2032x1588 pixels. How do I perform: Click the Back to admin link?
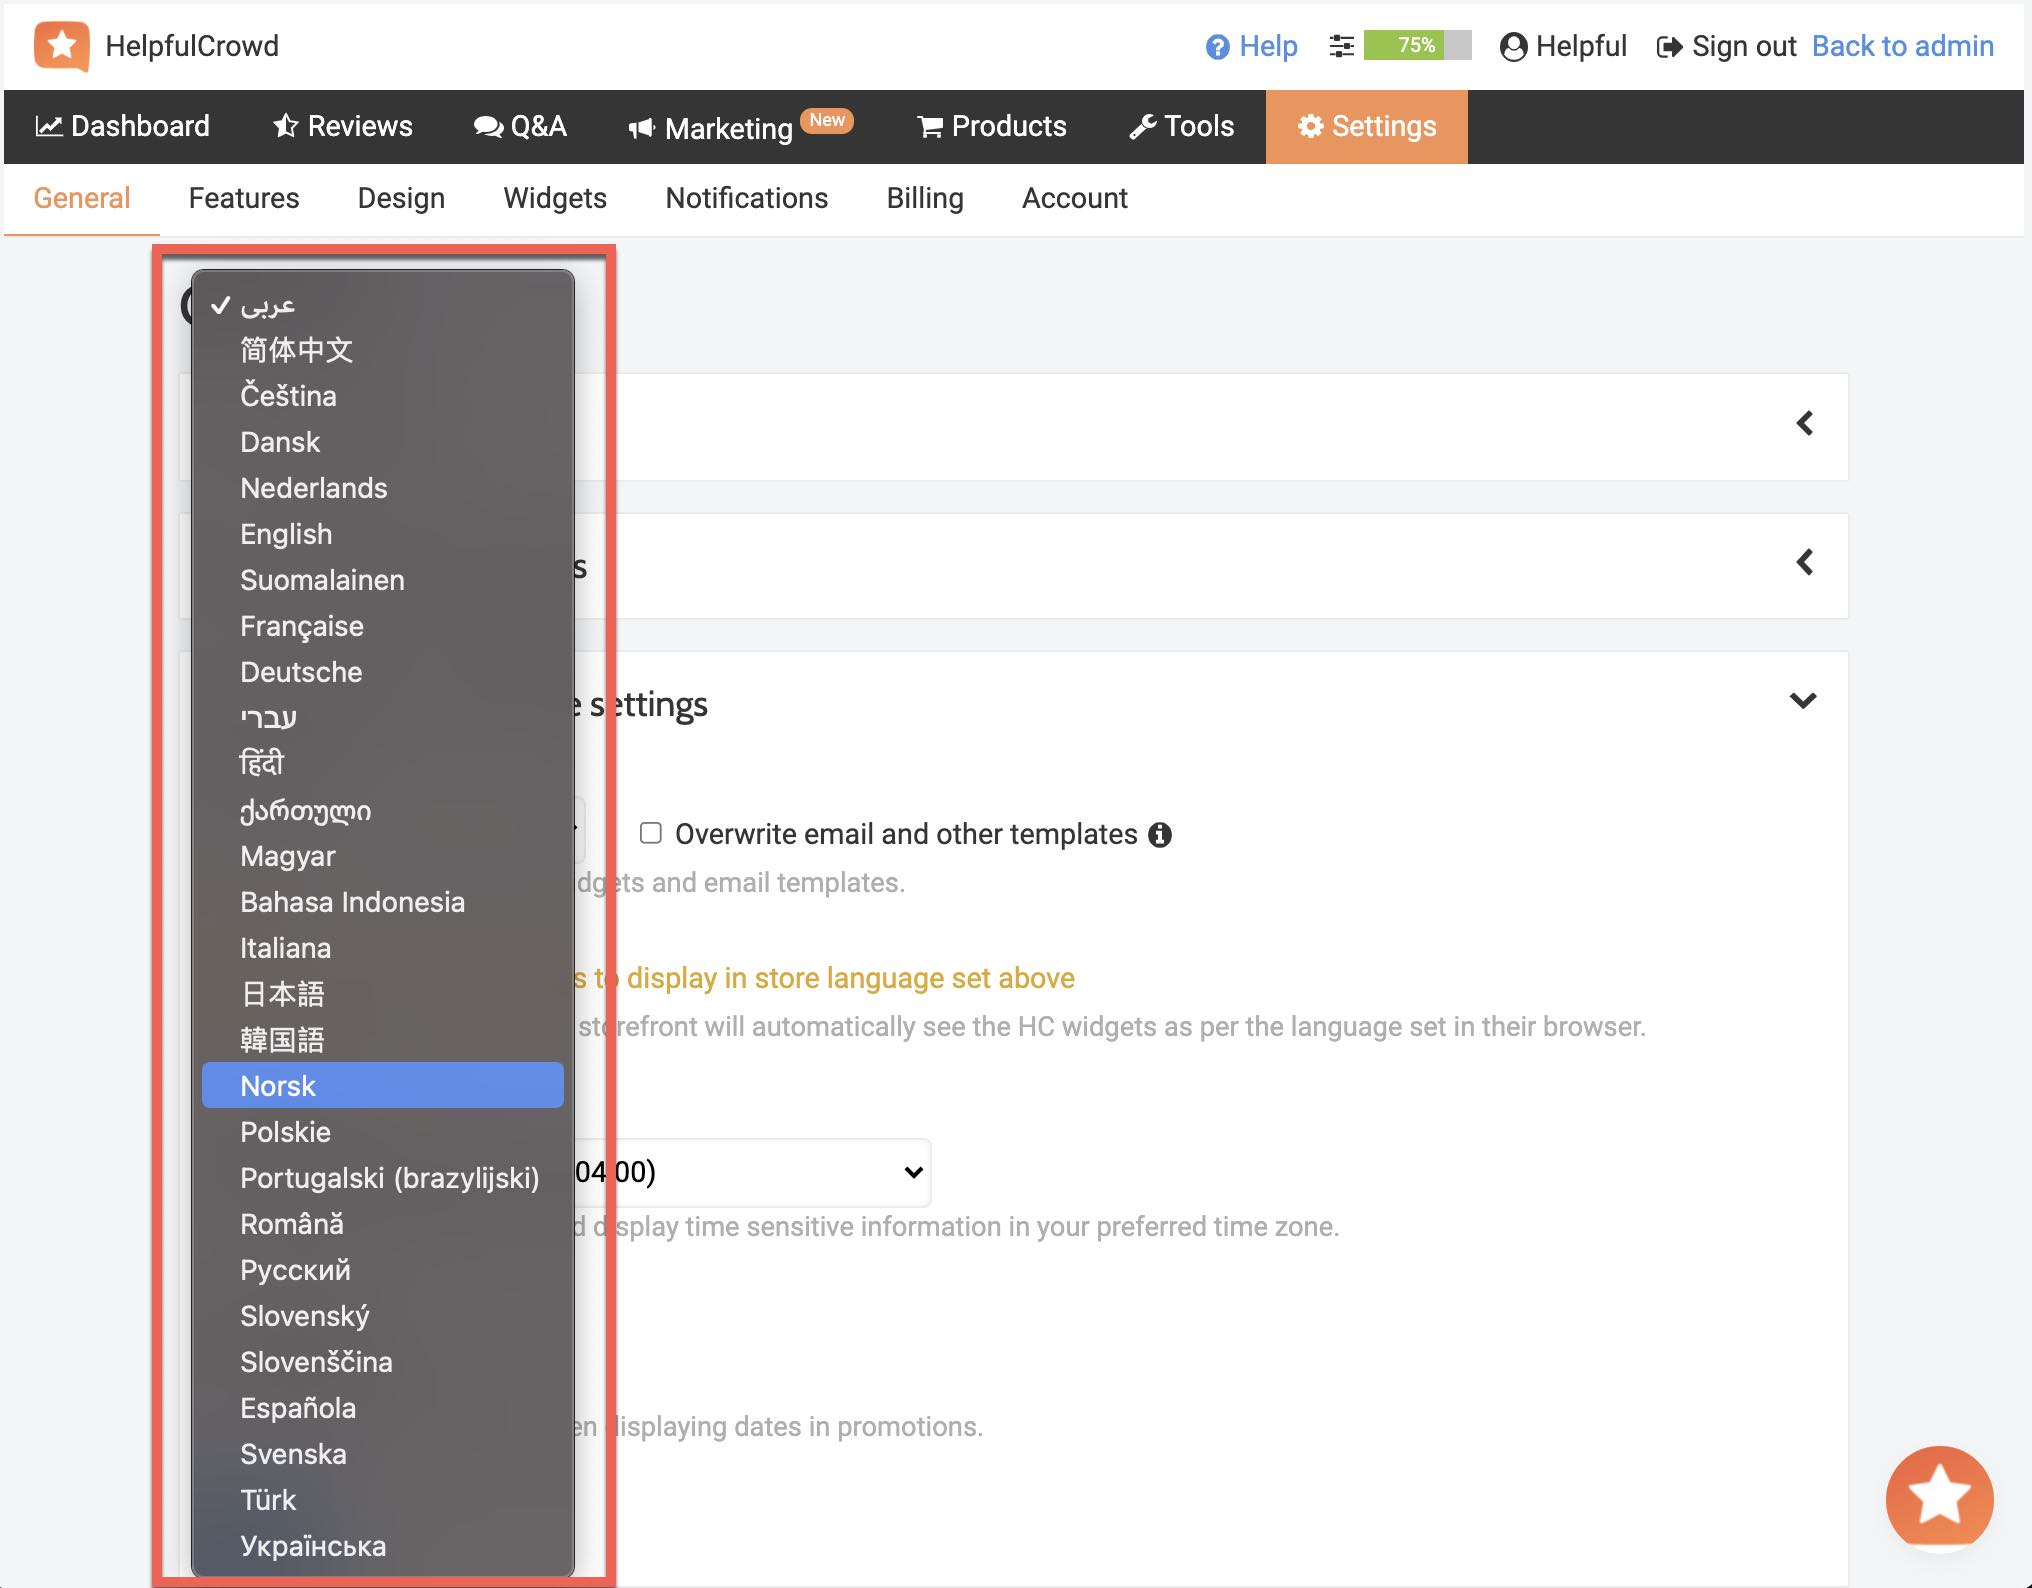point(1902,46)
